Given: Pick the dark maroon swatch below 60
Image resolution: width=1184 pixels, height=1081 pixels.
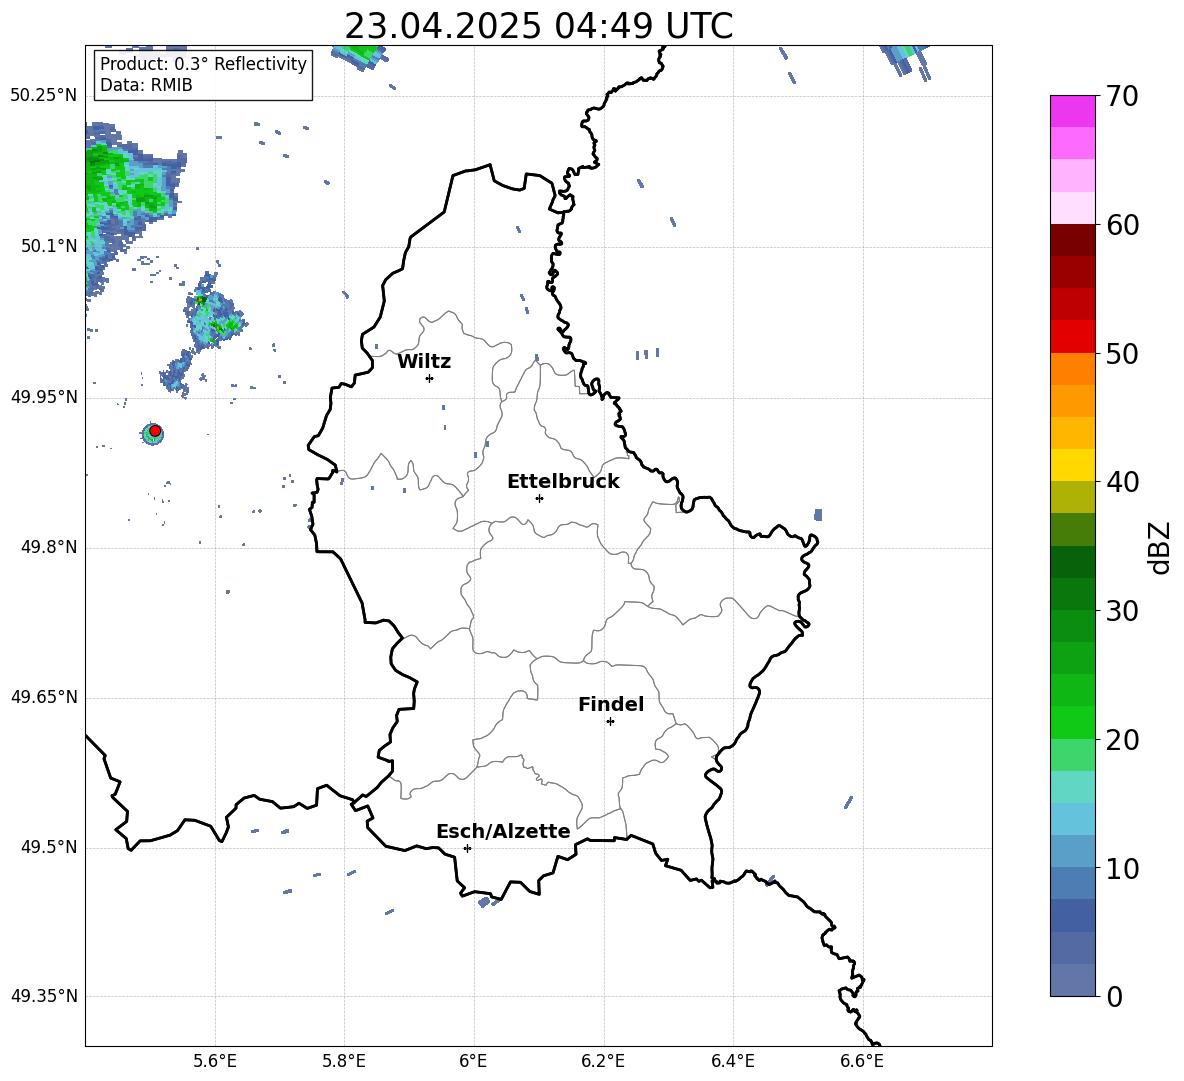Looking at the screenshot, I should click(x=1072, y=240).
